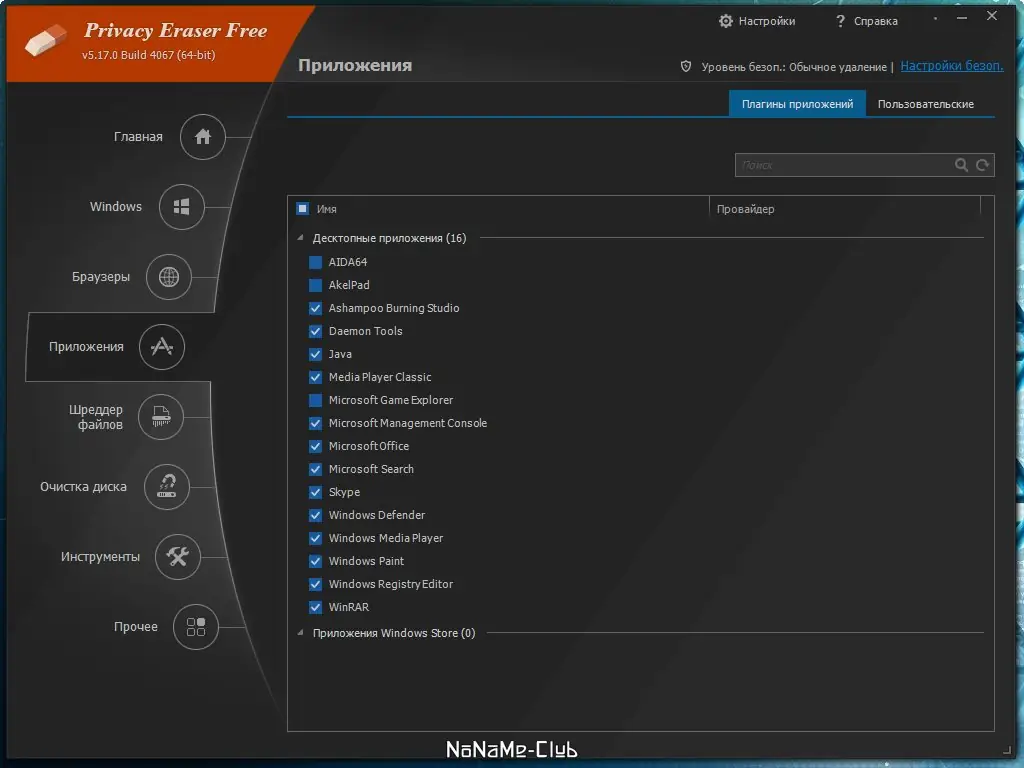This screenshot has height=768, width=1024.
Task: Uncheck the Skype checkbox
Action: point(315,492)
